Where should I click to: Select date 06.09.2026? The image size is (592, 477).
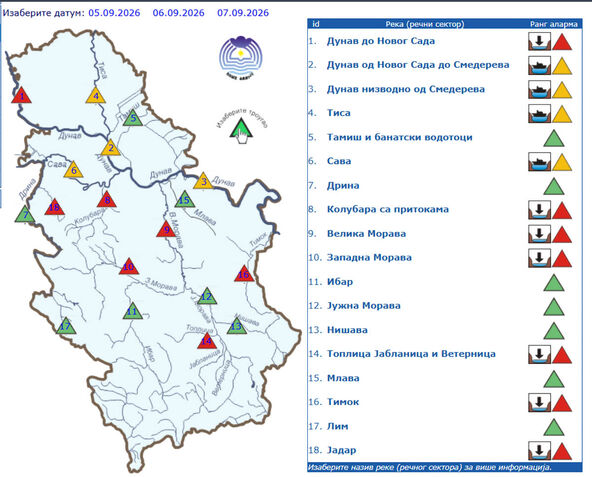click(x=179, y=13)
